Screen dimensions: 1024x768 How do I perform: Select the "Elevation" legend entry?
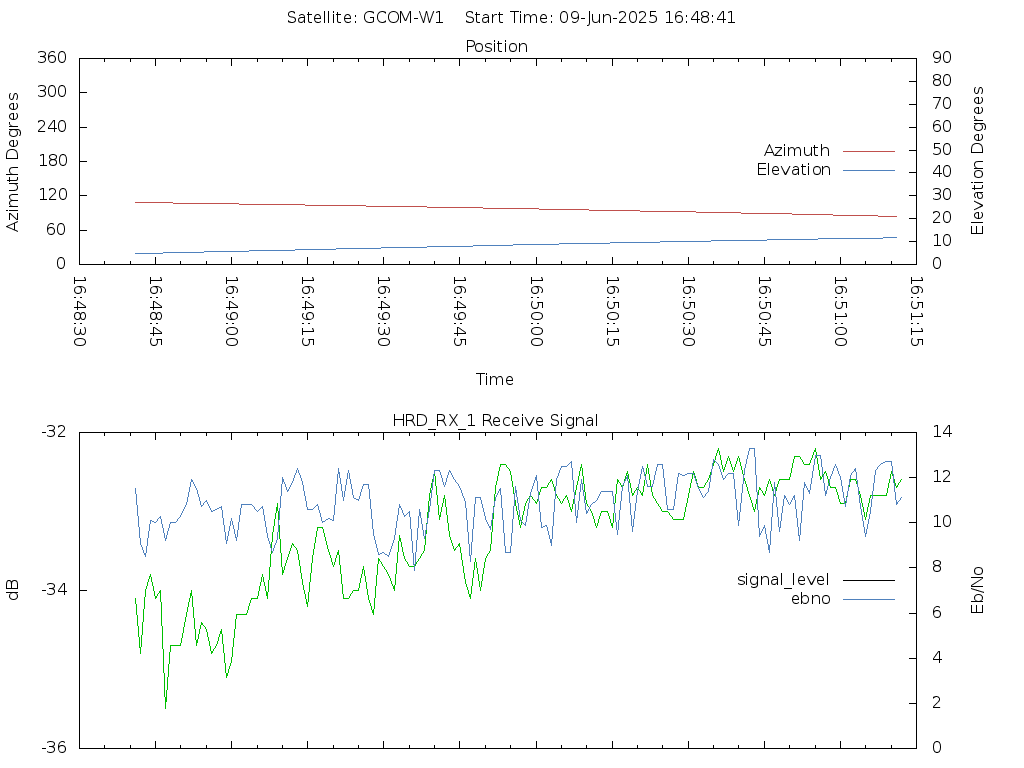point(793,170)
